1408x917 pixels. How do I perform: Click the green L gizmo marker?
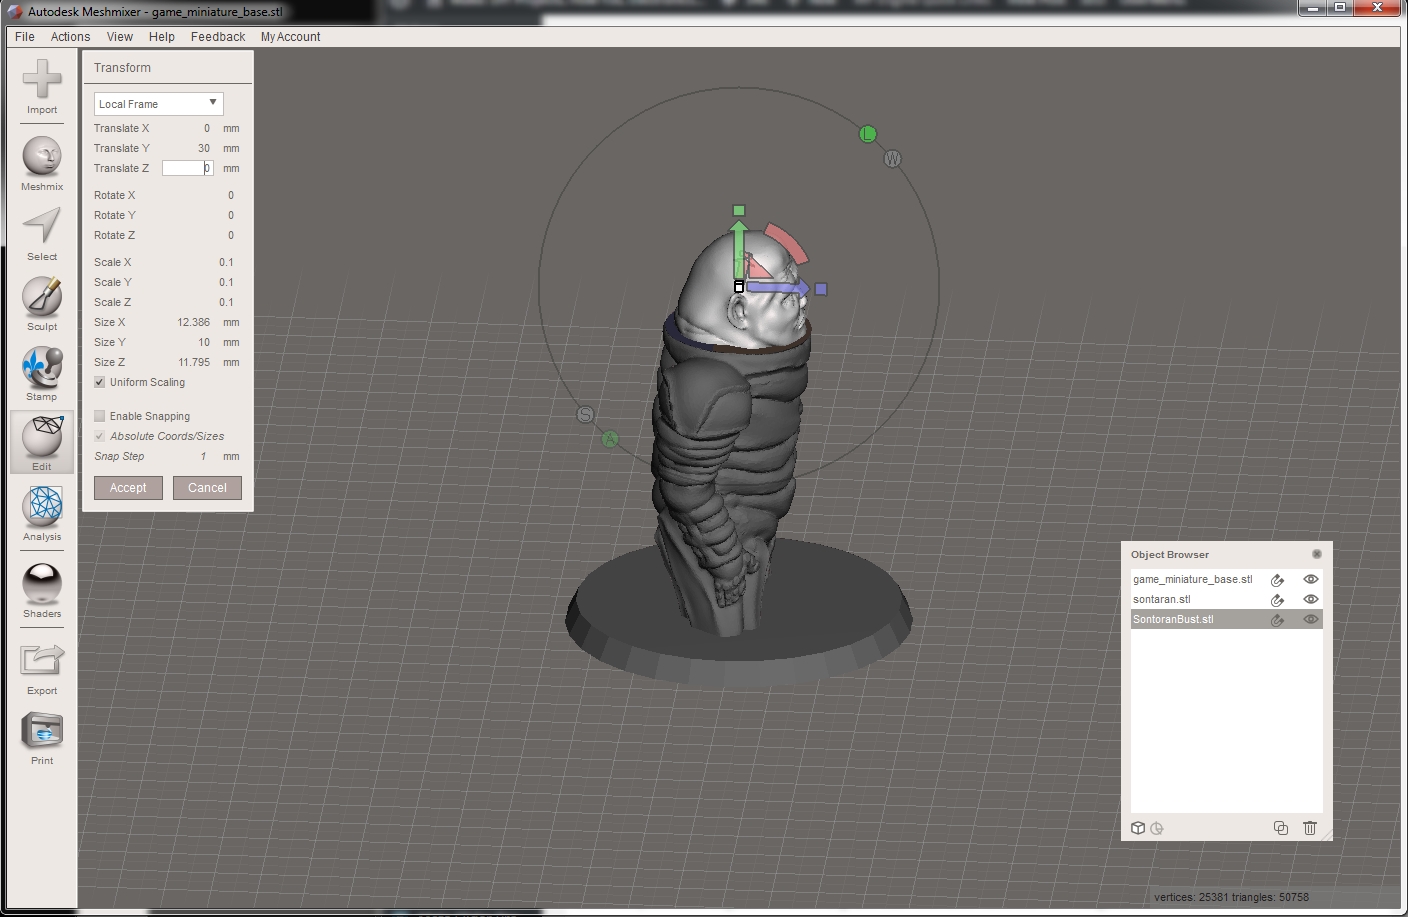coord(867,134)
